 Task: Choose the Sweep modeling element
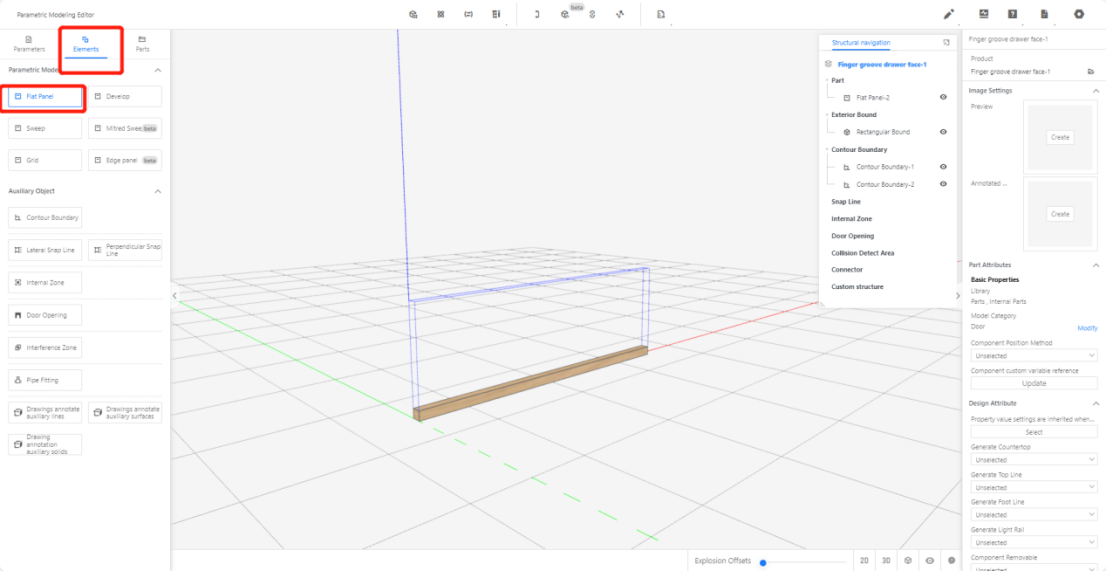(x=45, y=129)
